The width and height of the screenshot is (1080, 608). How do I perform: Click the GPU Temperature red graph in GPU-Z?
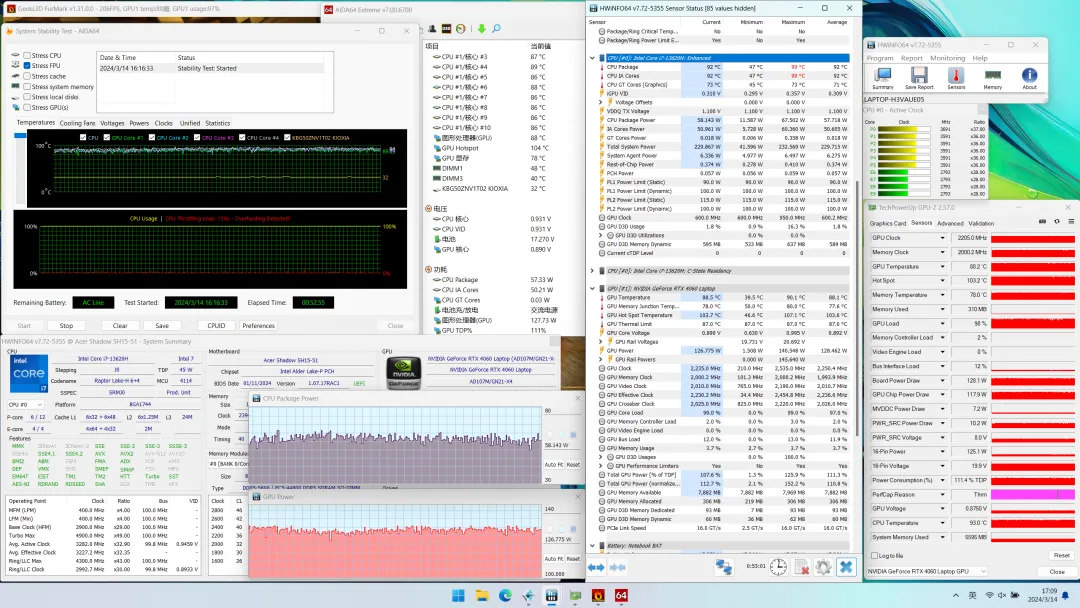click(1032, 266)
